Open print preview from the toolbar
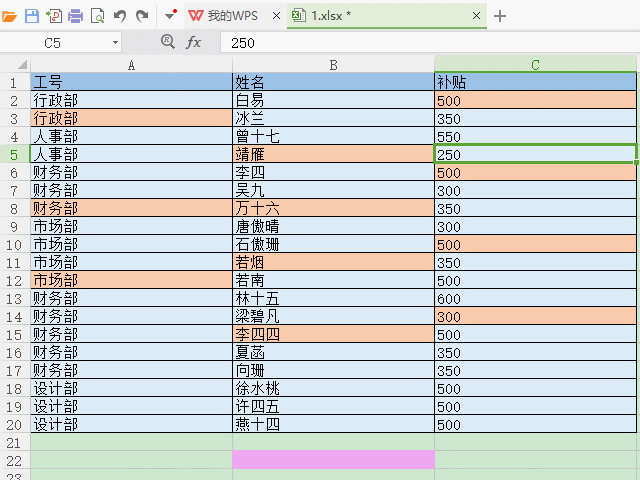Screen dimensions: 640x480 pyautogui.click(x=97, y=16)
